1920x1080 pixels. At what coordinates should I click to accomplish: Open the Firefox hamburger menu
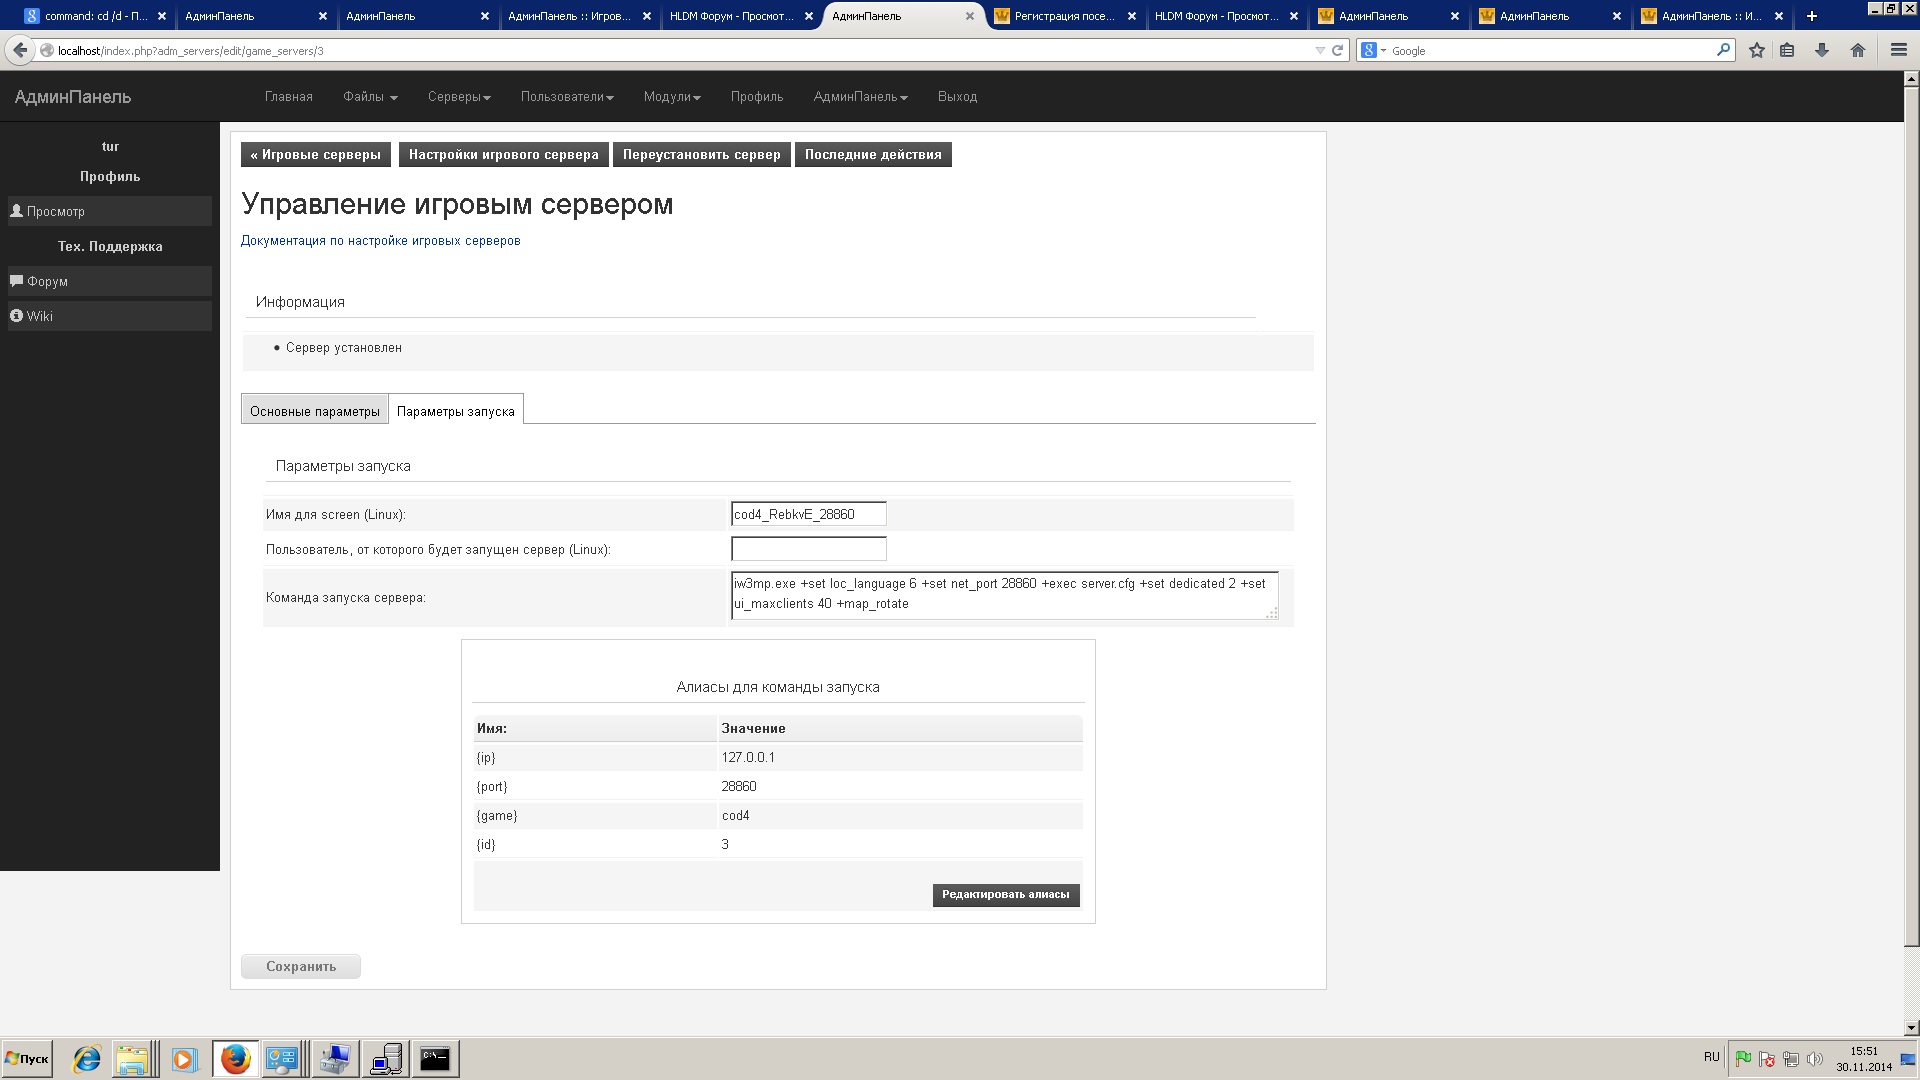1898,50
